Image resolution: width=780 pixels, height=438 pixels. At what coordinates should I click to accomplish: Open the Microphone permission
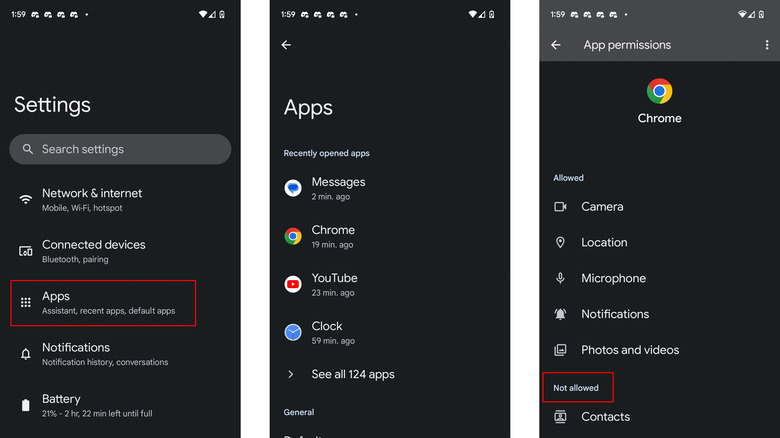pyautogui.click(x=660, y=278)
